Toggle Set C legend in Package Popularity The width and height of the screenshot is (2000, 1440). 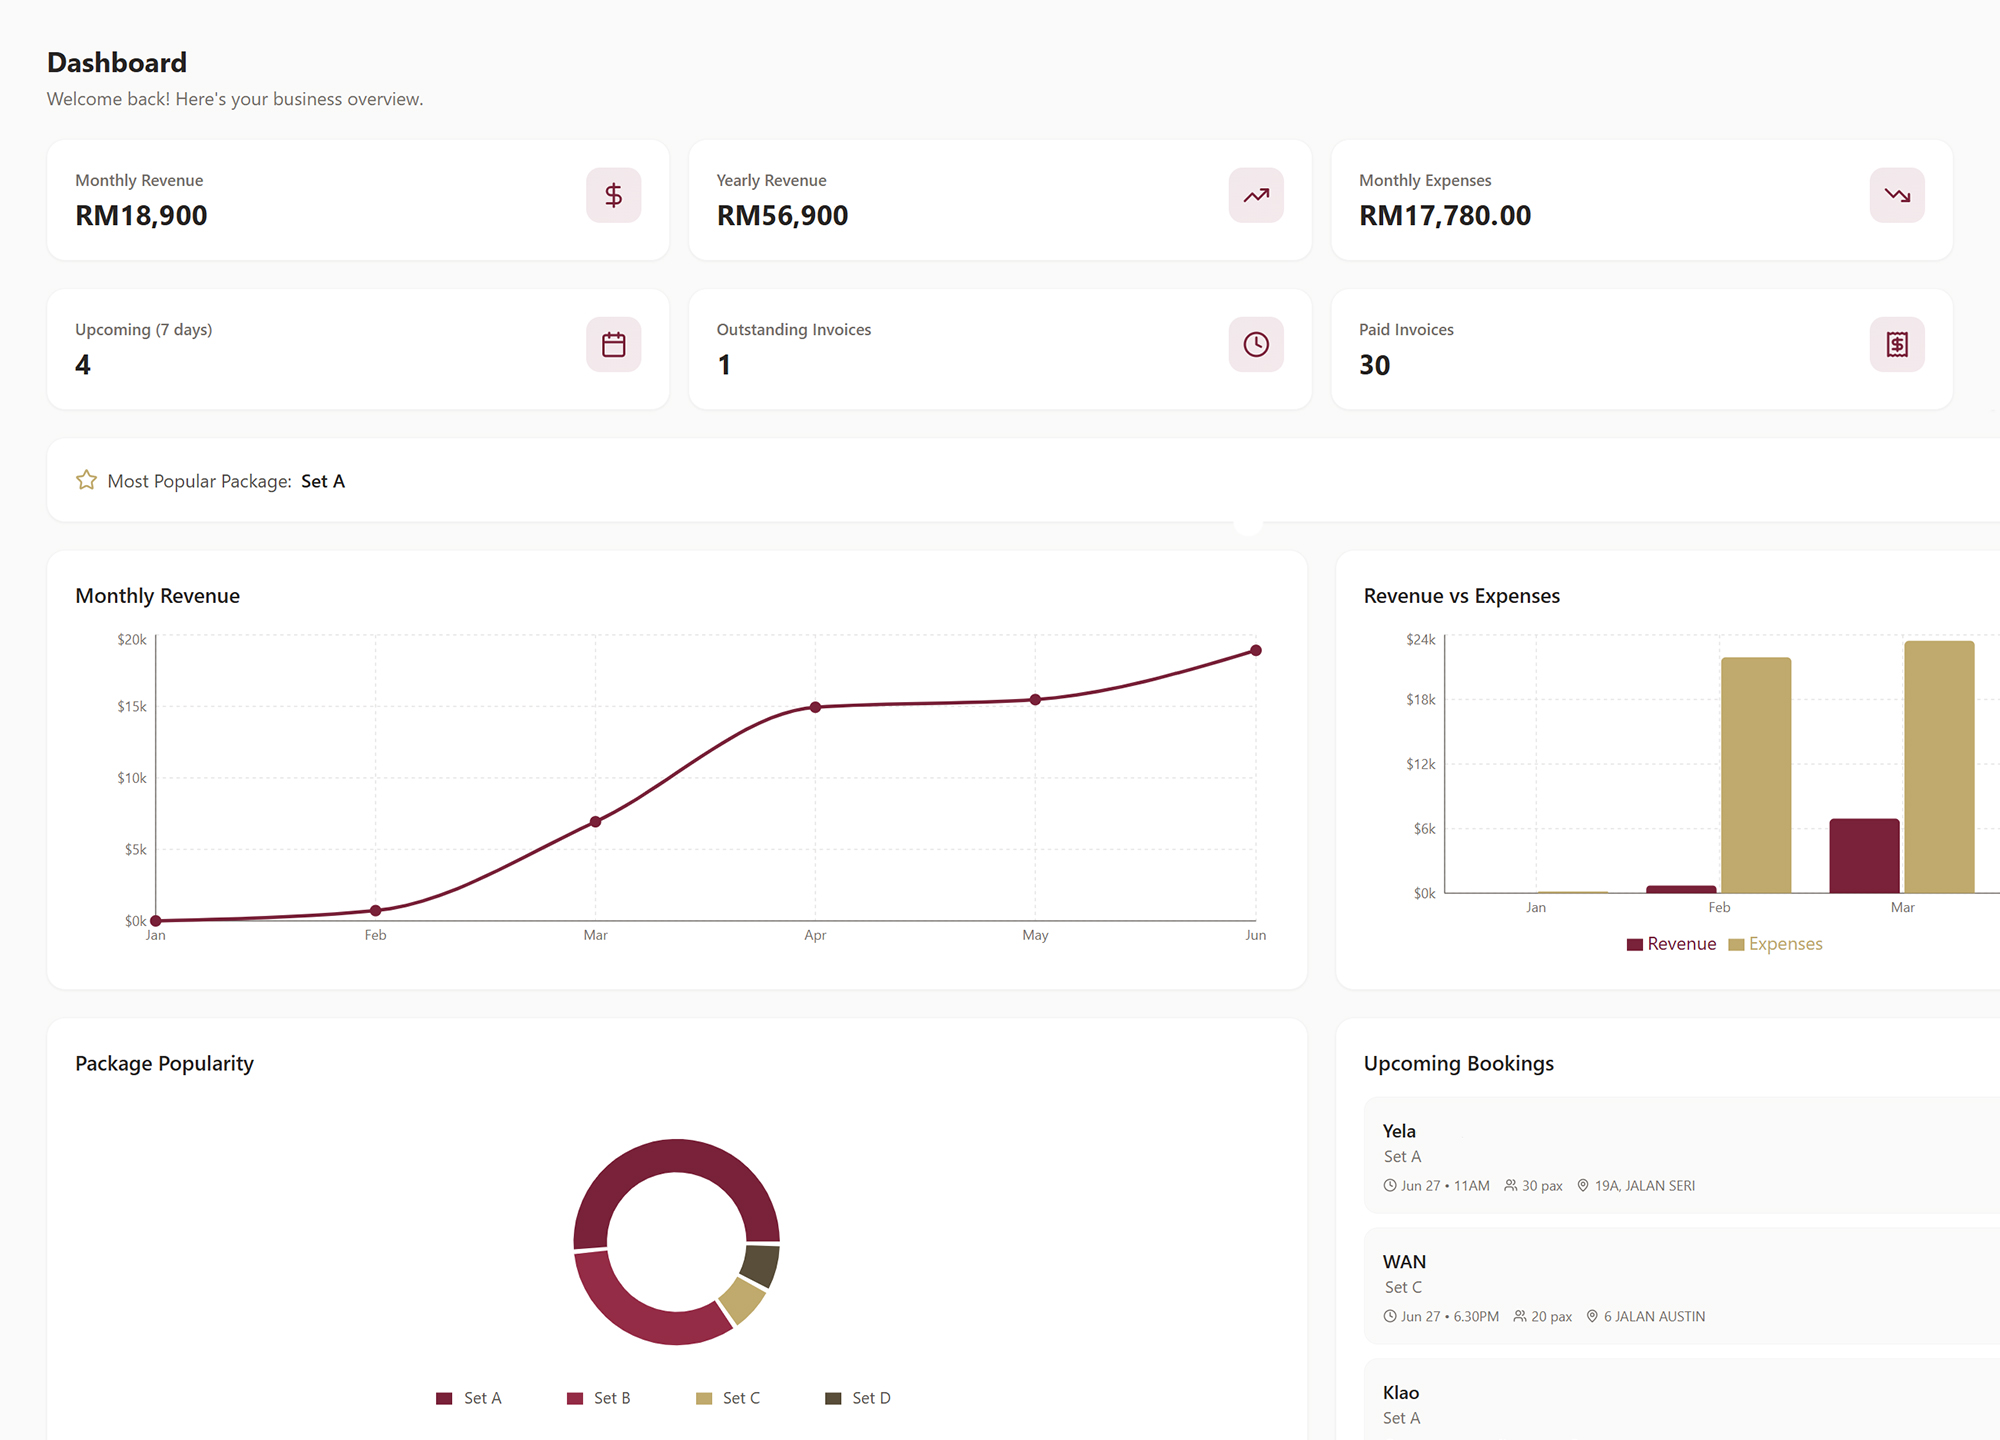pyautogui.click(x=728, y=1398)
